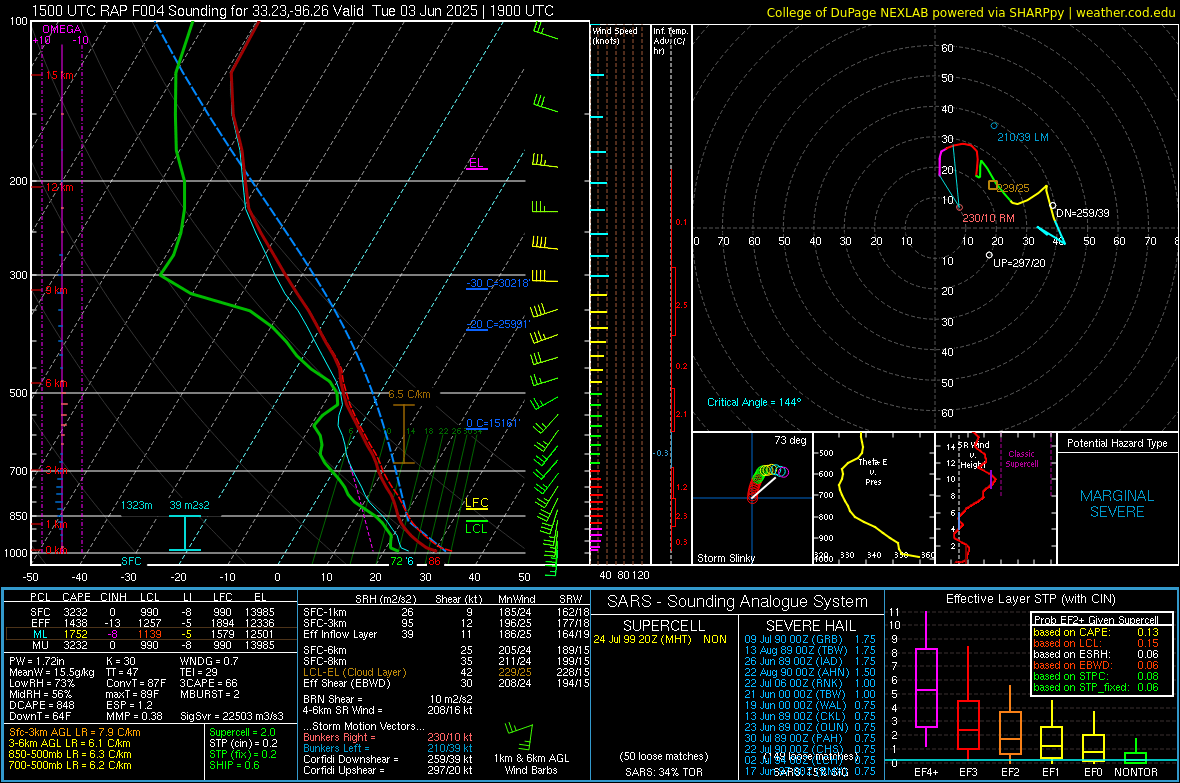Click the PW = 1.72in value
This screenshot has width=1180, height=783.
(37, 661)
